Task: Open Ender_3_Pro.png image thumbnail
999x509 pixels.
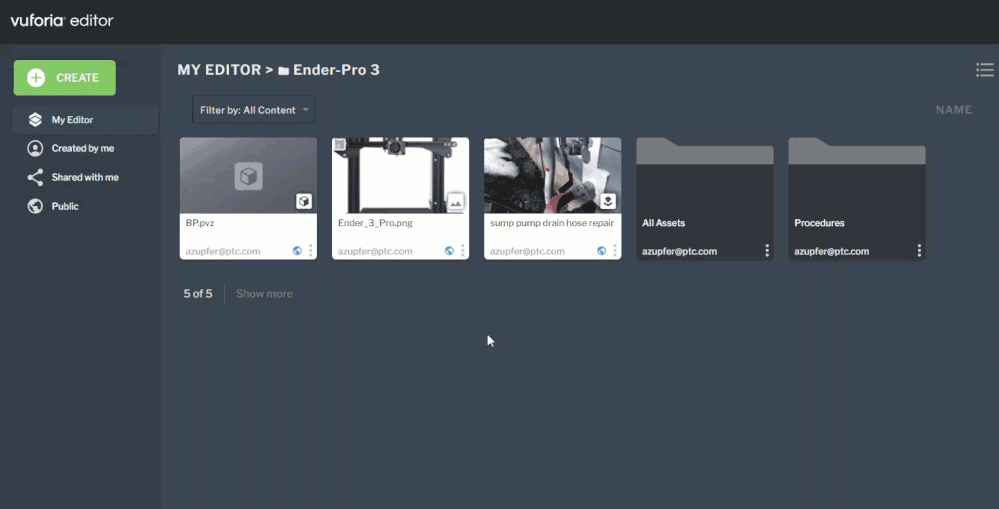Action: click(400, 176)
